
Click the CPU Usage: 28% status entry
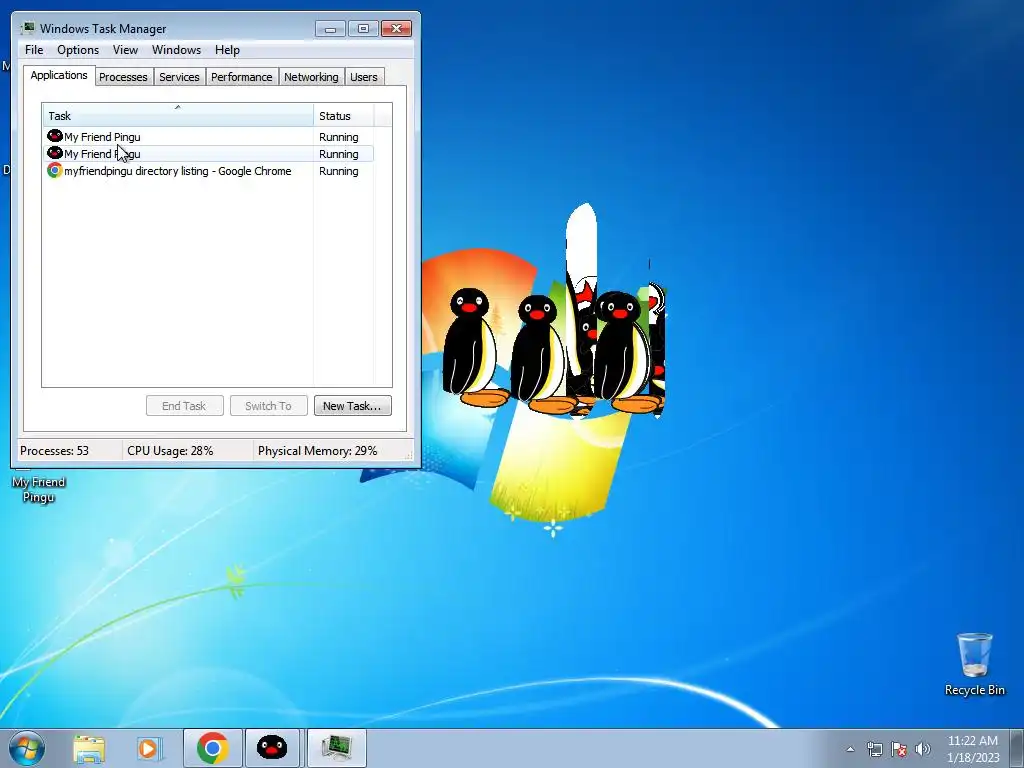[x=170, y=451]
